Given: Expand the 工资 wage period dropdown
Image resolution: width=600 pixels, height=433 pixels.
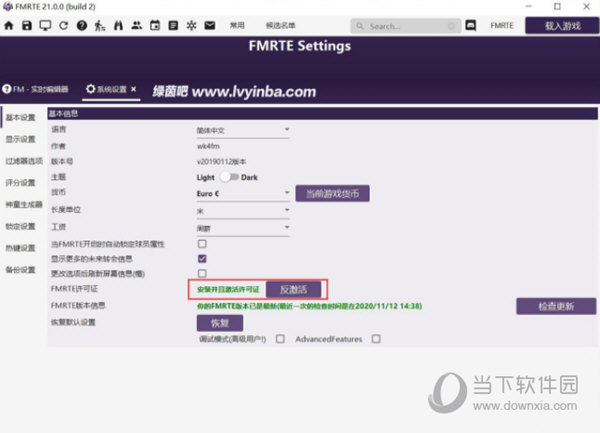Looking at the screenshot, I should click(242, 227).
